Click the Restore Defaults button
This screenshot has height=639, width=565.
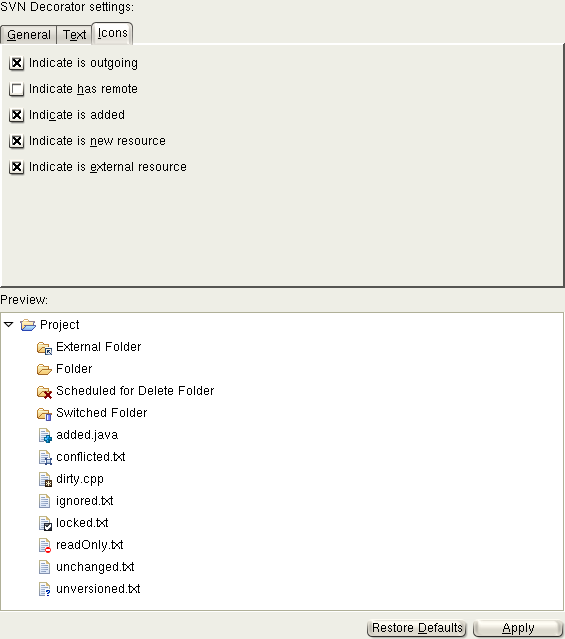[x=417, y=628]
